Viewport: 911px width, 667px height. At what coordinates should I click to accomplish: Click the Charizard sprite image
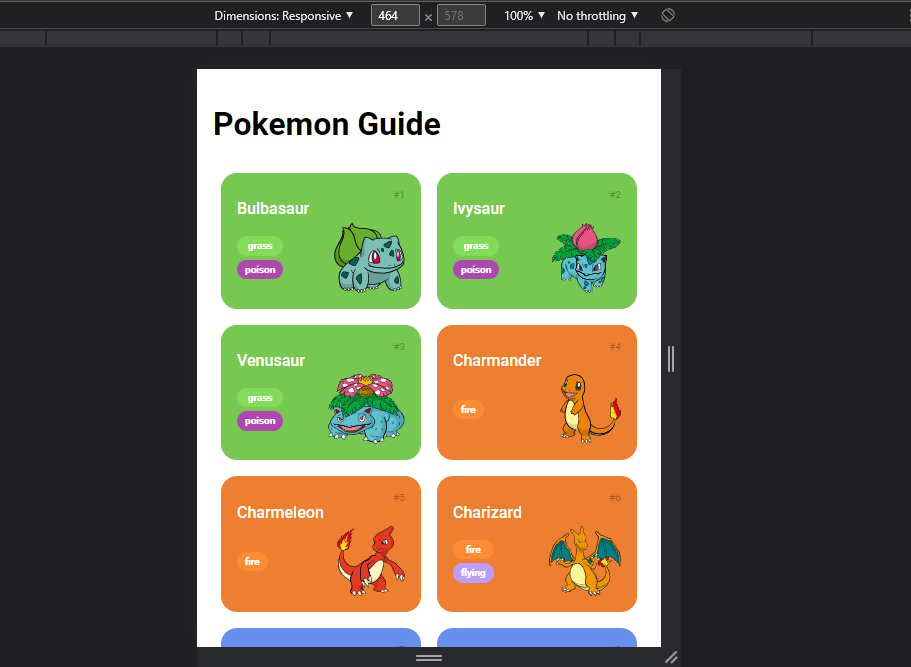tap(585, 560)
